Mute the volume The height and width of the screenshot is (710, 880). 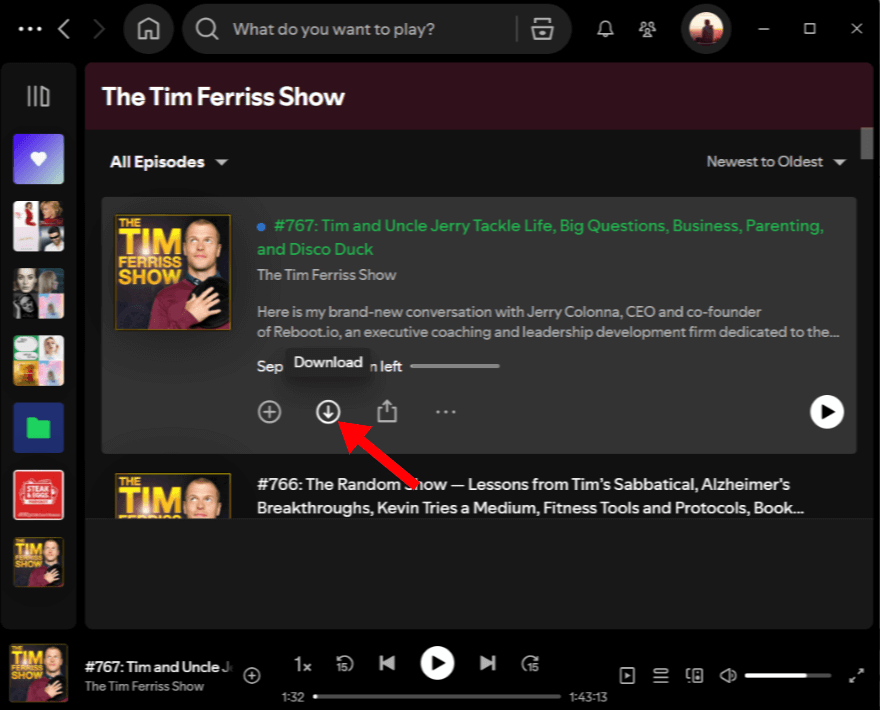coord(728,675)
